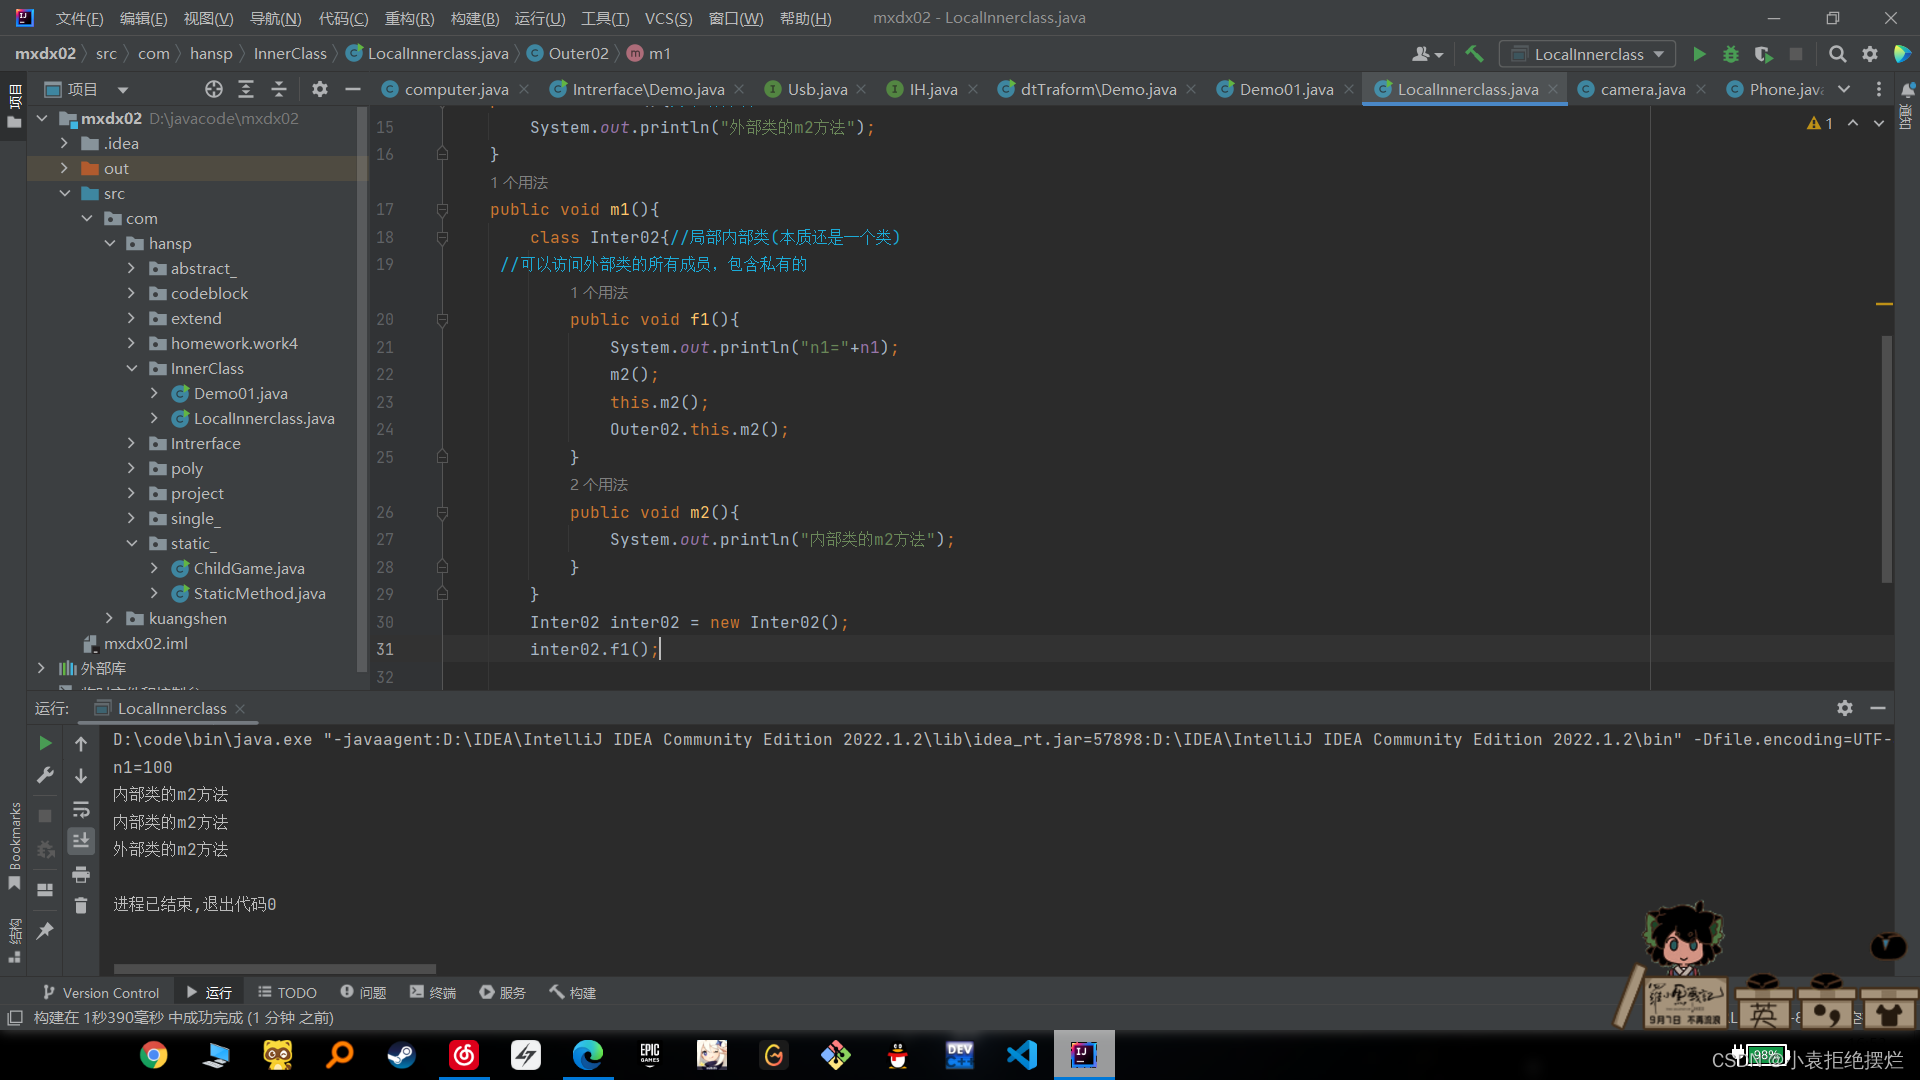Jump to previous highlighted error arrow
The image size is (1920, 1080).
click(x=1853, y=123)
